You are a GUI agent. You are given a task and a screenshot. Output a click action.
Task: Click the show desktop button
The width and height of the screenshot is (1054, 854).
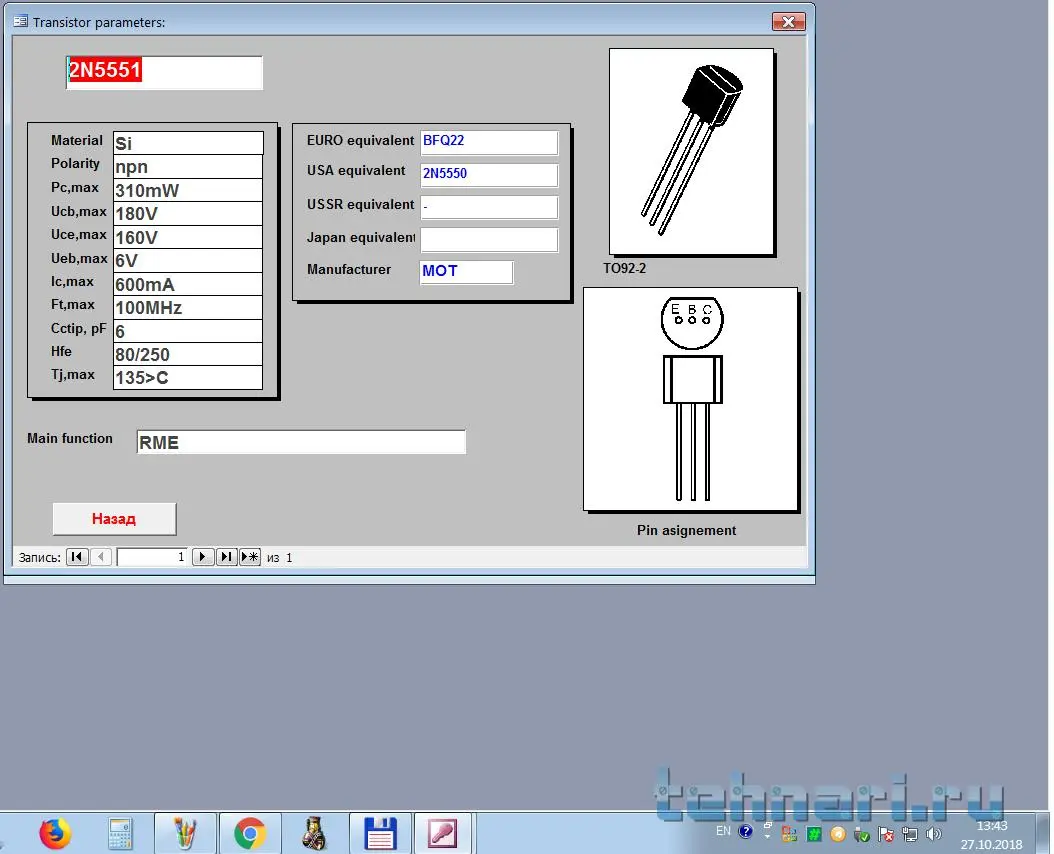1044,834
